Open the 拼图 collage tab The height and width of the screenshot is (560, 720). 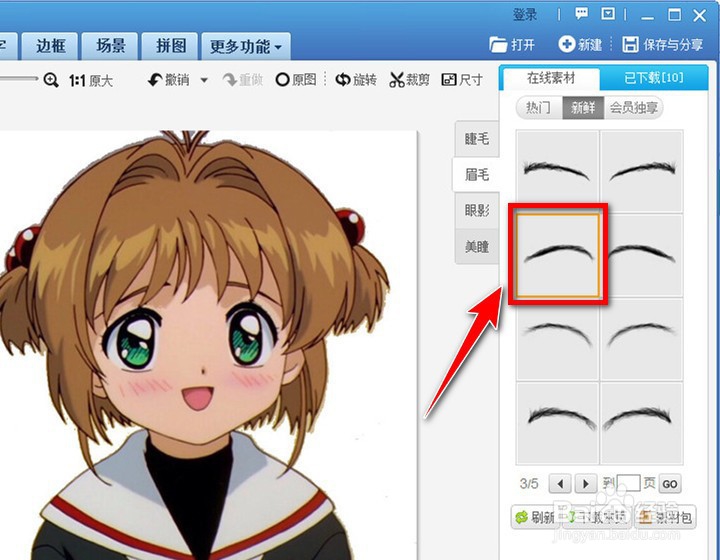pyautogui.click(x=170, y=46)
